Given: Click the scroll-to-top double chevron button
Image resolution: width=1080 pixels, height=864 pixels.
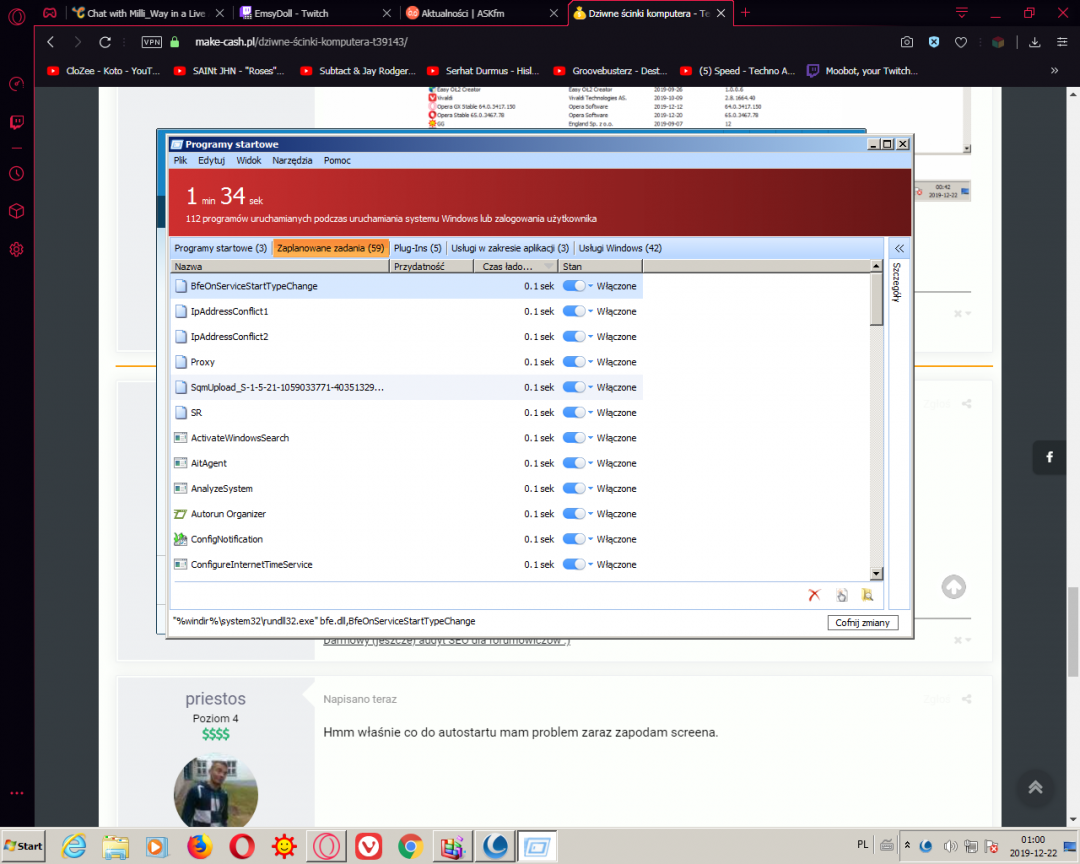Looking at the screenshot, I should pos(1035,787).
